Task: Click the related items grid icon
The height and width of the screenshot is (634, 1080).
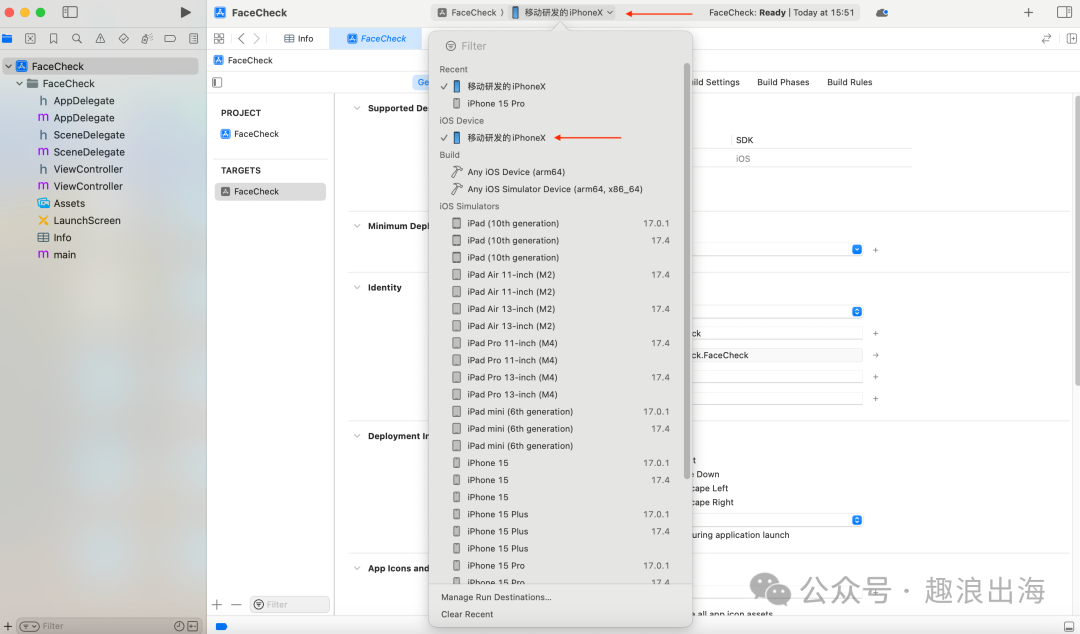Action: (x=219, y=39)
